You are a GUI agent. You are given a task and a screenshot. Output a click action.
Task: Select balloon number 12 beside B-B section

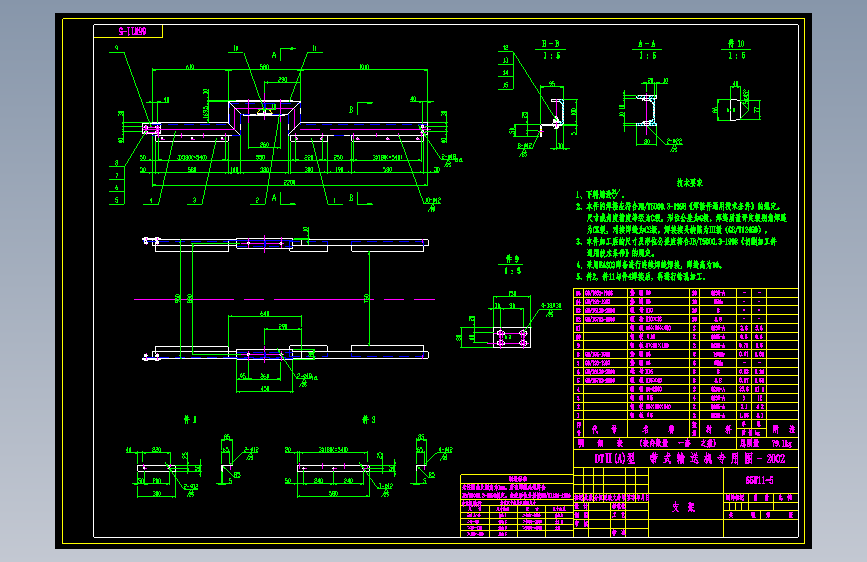505,48
